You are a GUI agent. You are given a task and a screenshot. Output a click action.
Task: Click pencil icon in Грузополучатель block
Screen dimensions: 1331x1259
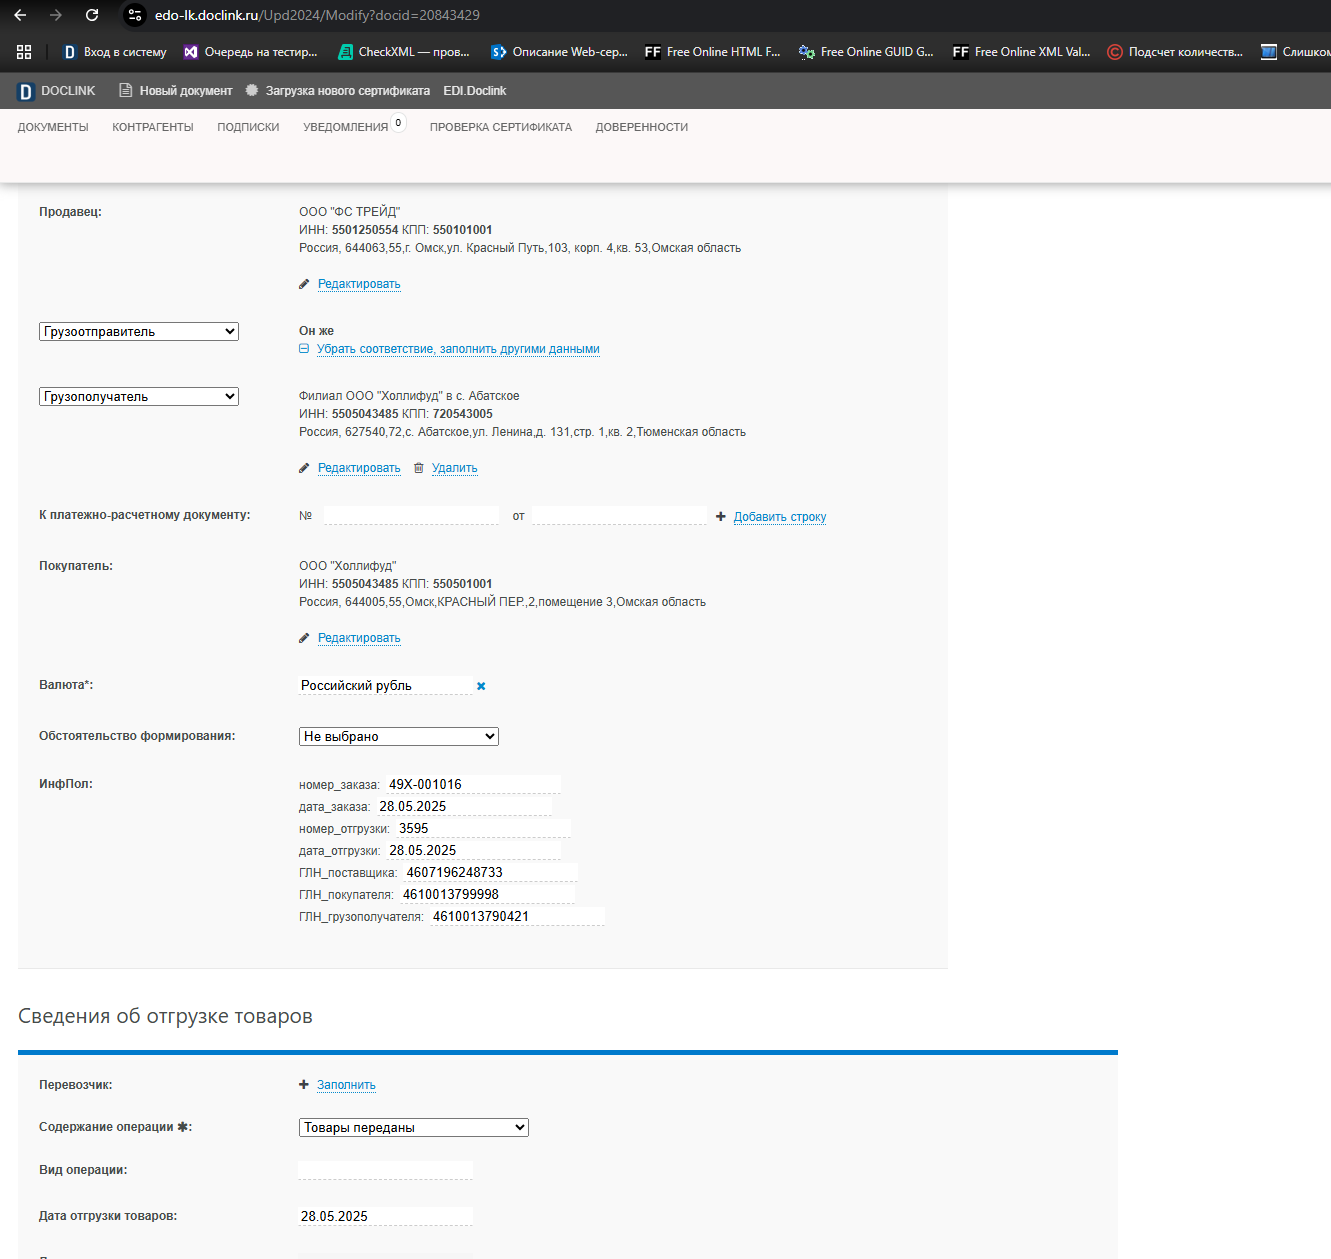pos(304,468)
